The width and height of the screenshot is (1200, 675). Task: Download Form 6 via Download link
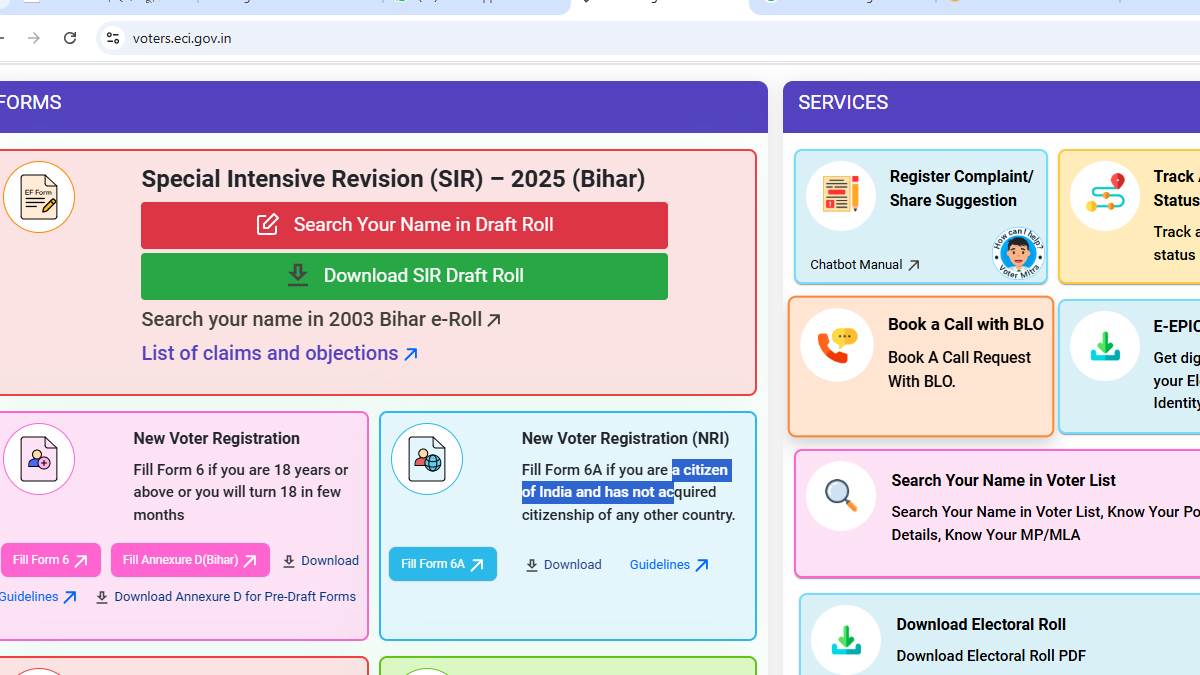point(320,561)
